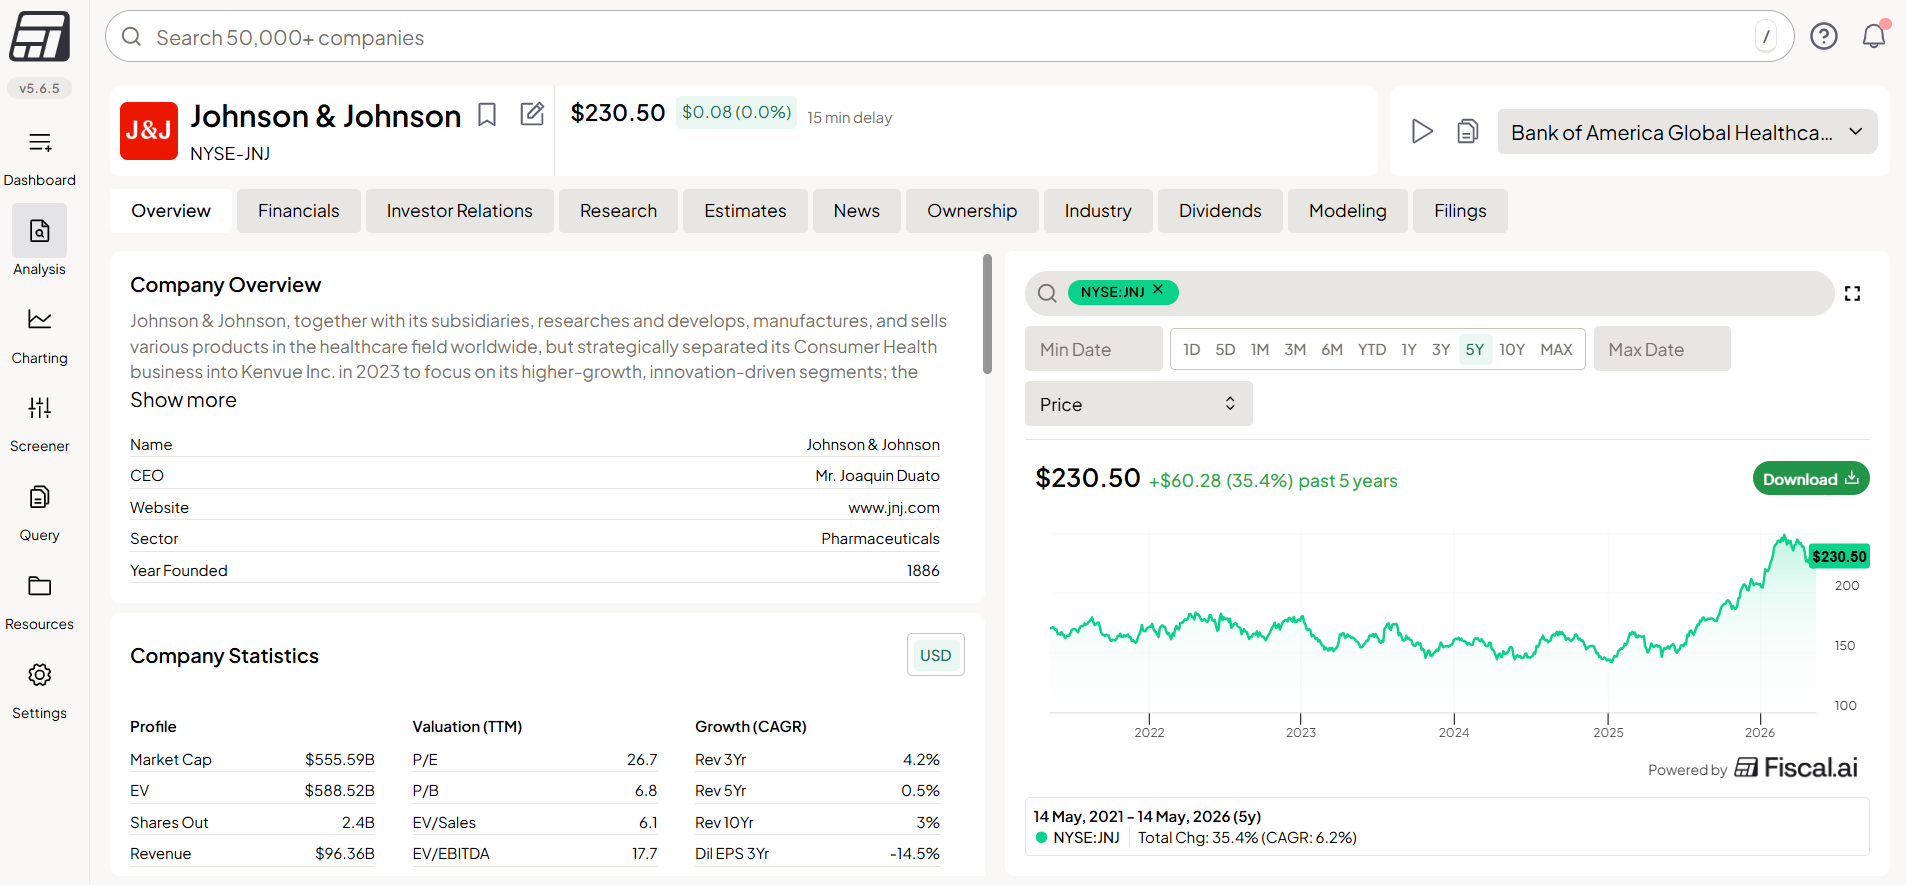Open the Investor Relations tab
The image size is (1906, 885).
coord(460,211)
